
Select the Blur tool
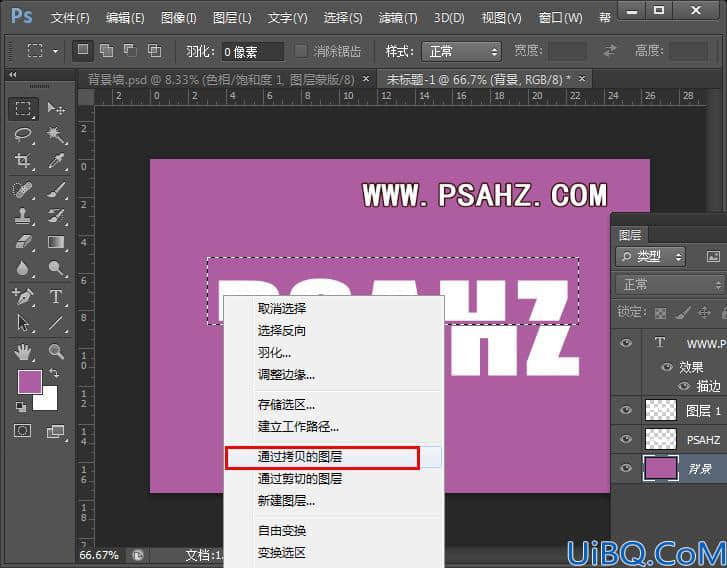tap(23, 268)
